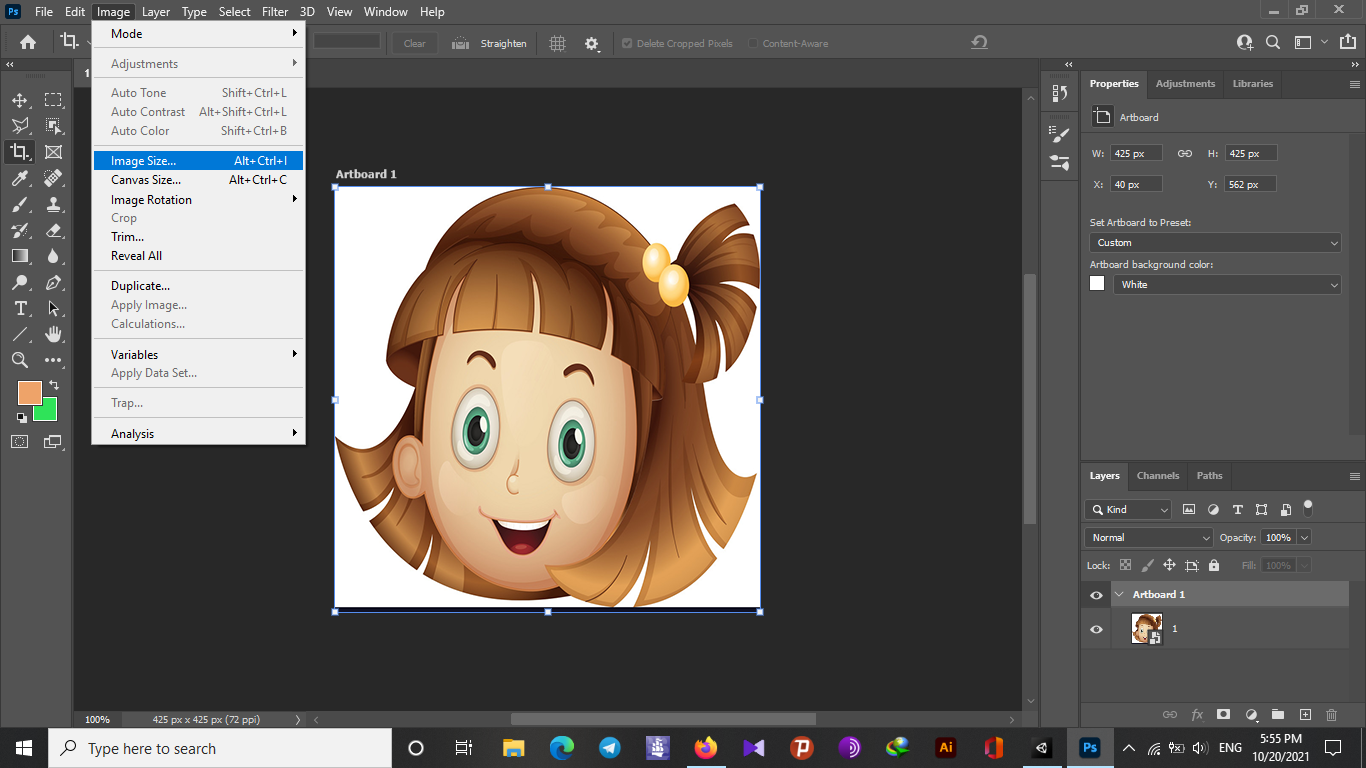Open the Layers panel options menu

(1355, 476)
